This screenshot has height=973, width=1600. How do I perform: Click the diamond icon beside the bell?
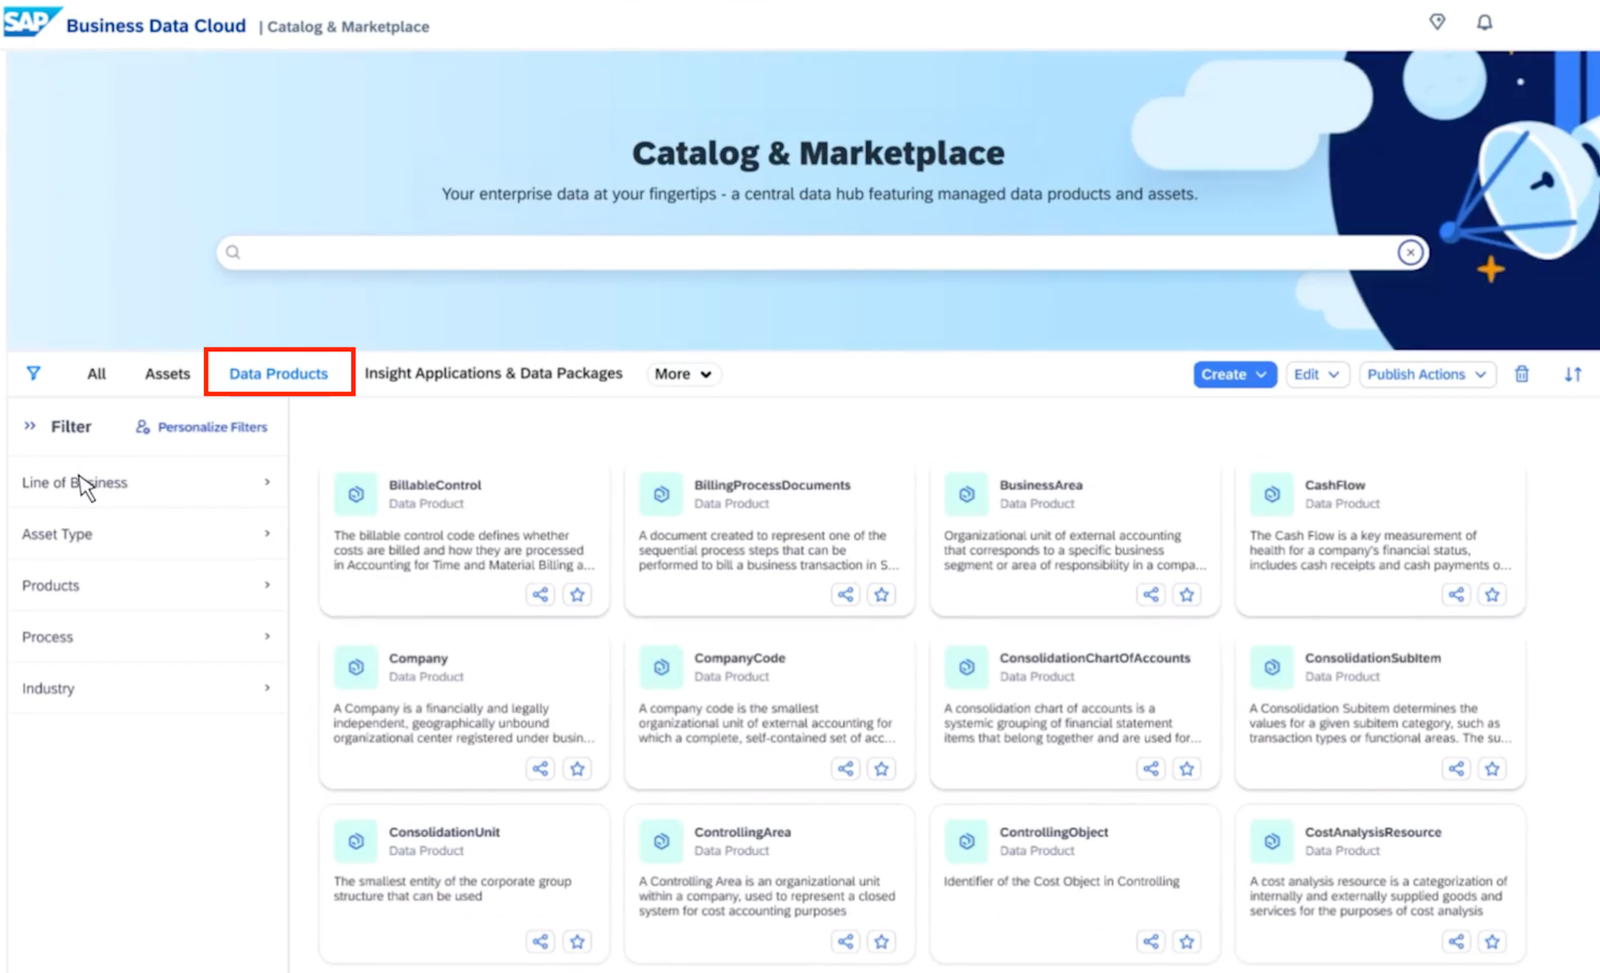click(x=1437, y=22)
